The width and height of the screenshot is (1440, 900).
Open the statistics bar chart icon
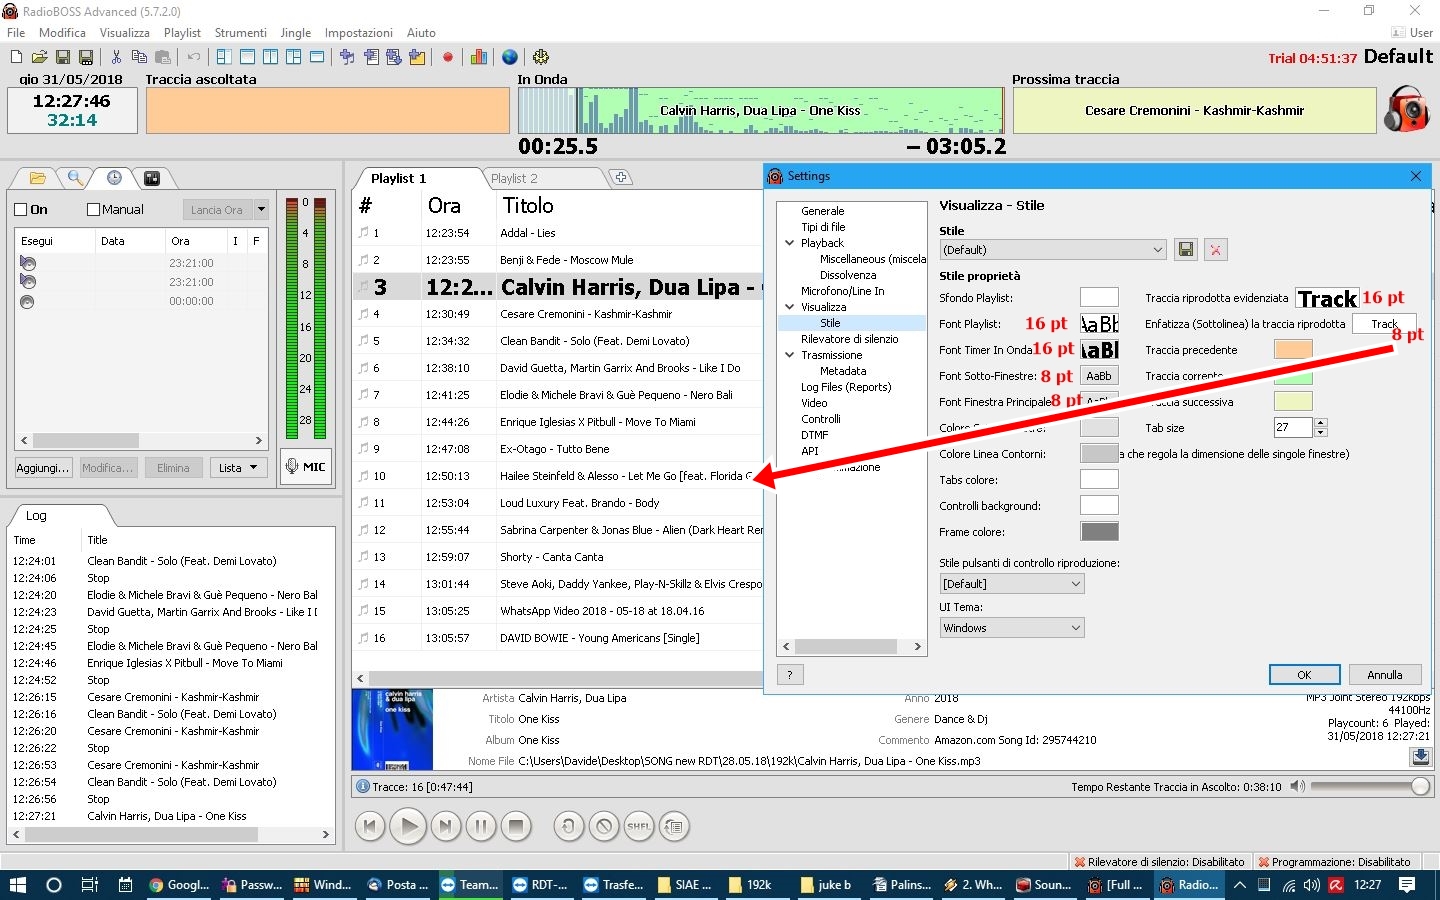(x=479, y=57)
